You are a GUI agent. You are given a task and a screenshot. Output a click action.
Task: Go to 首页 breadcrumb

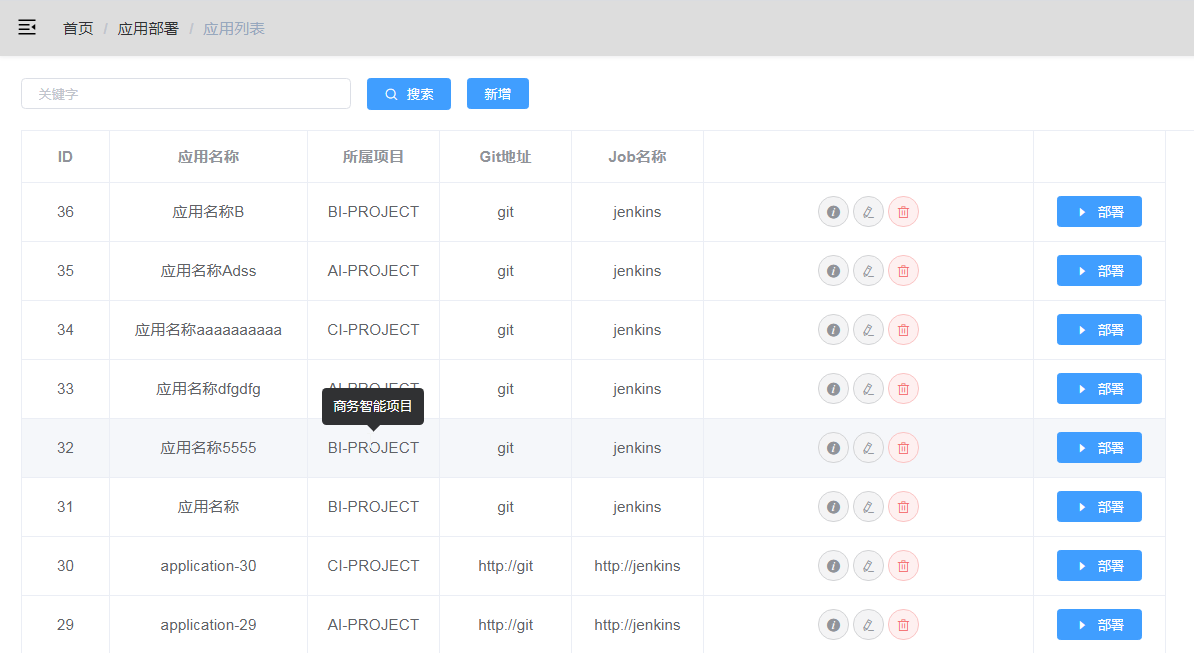pos(78,29)
